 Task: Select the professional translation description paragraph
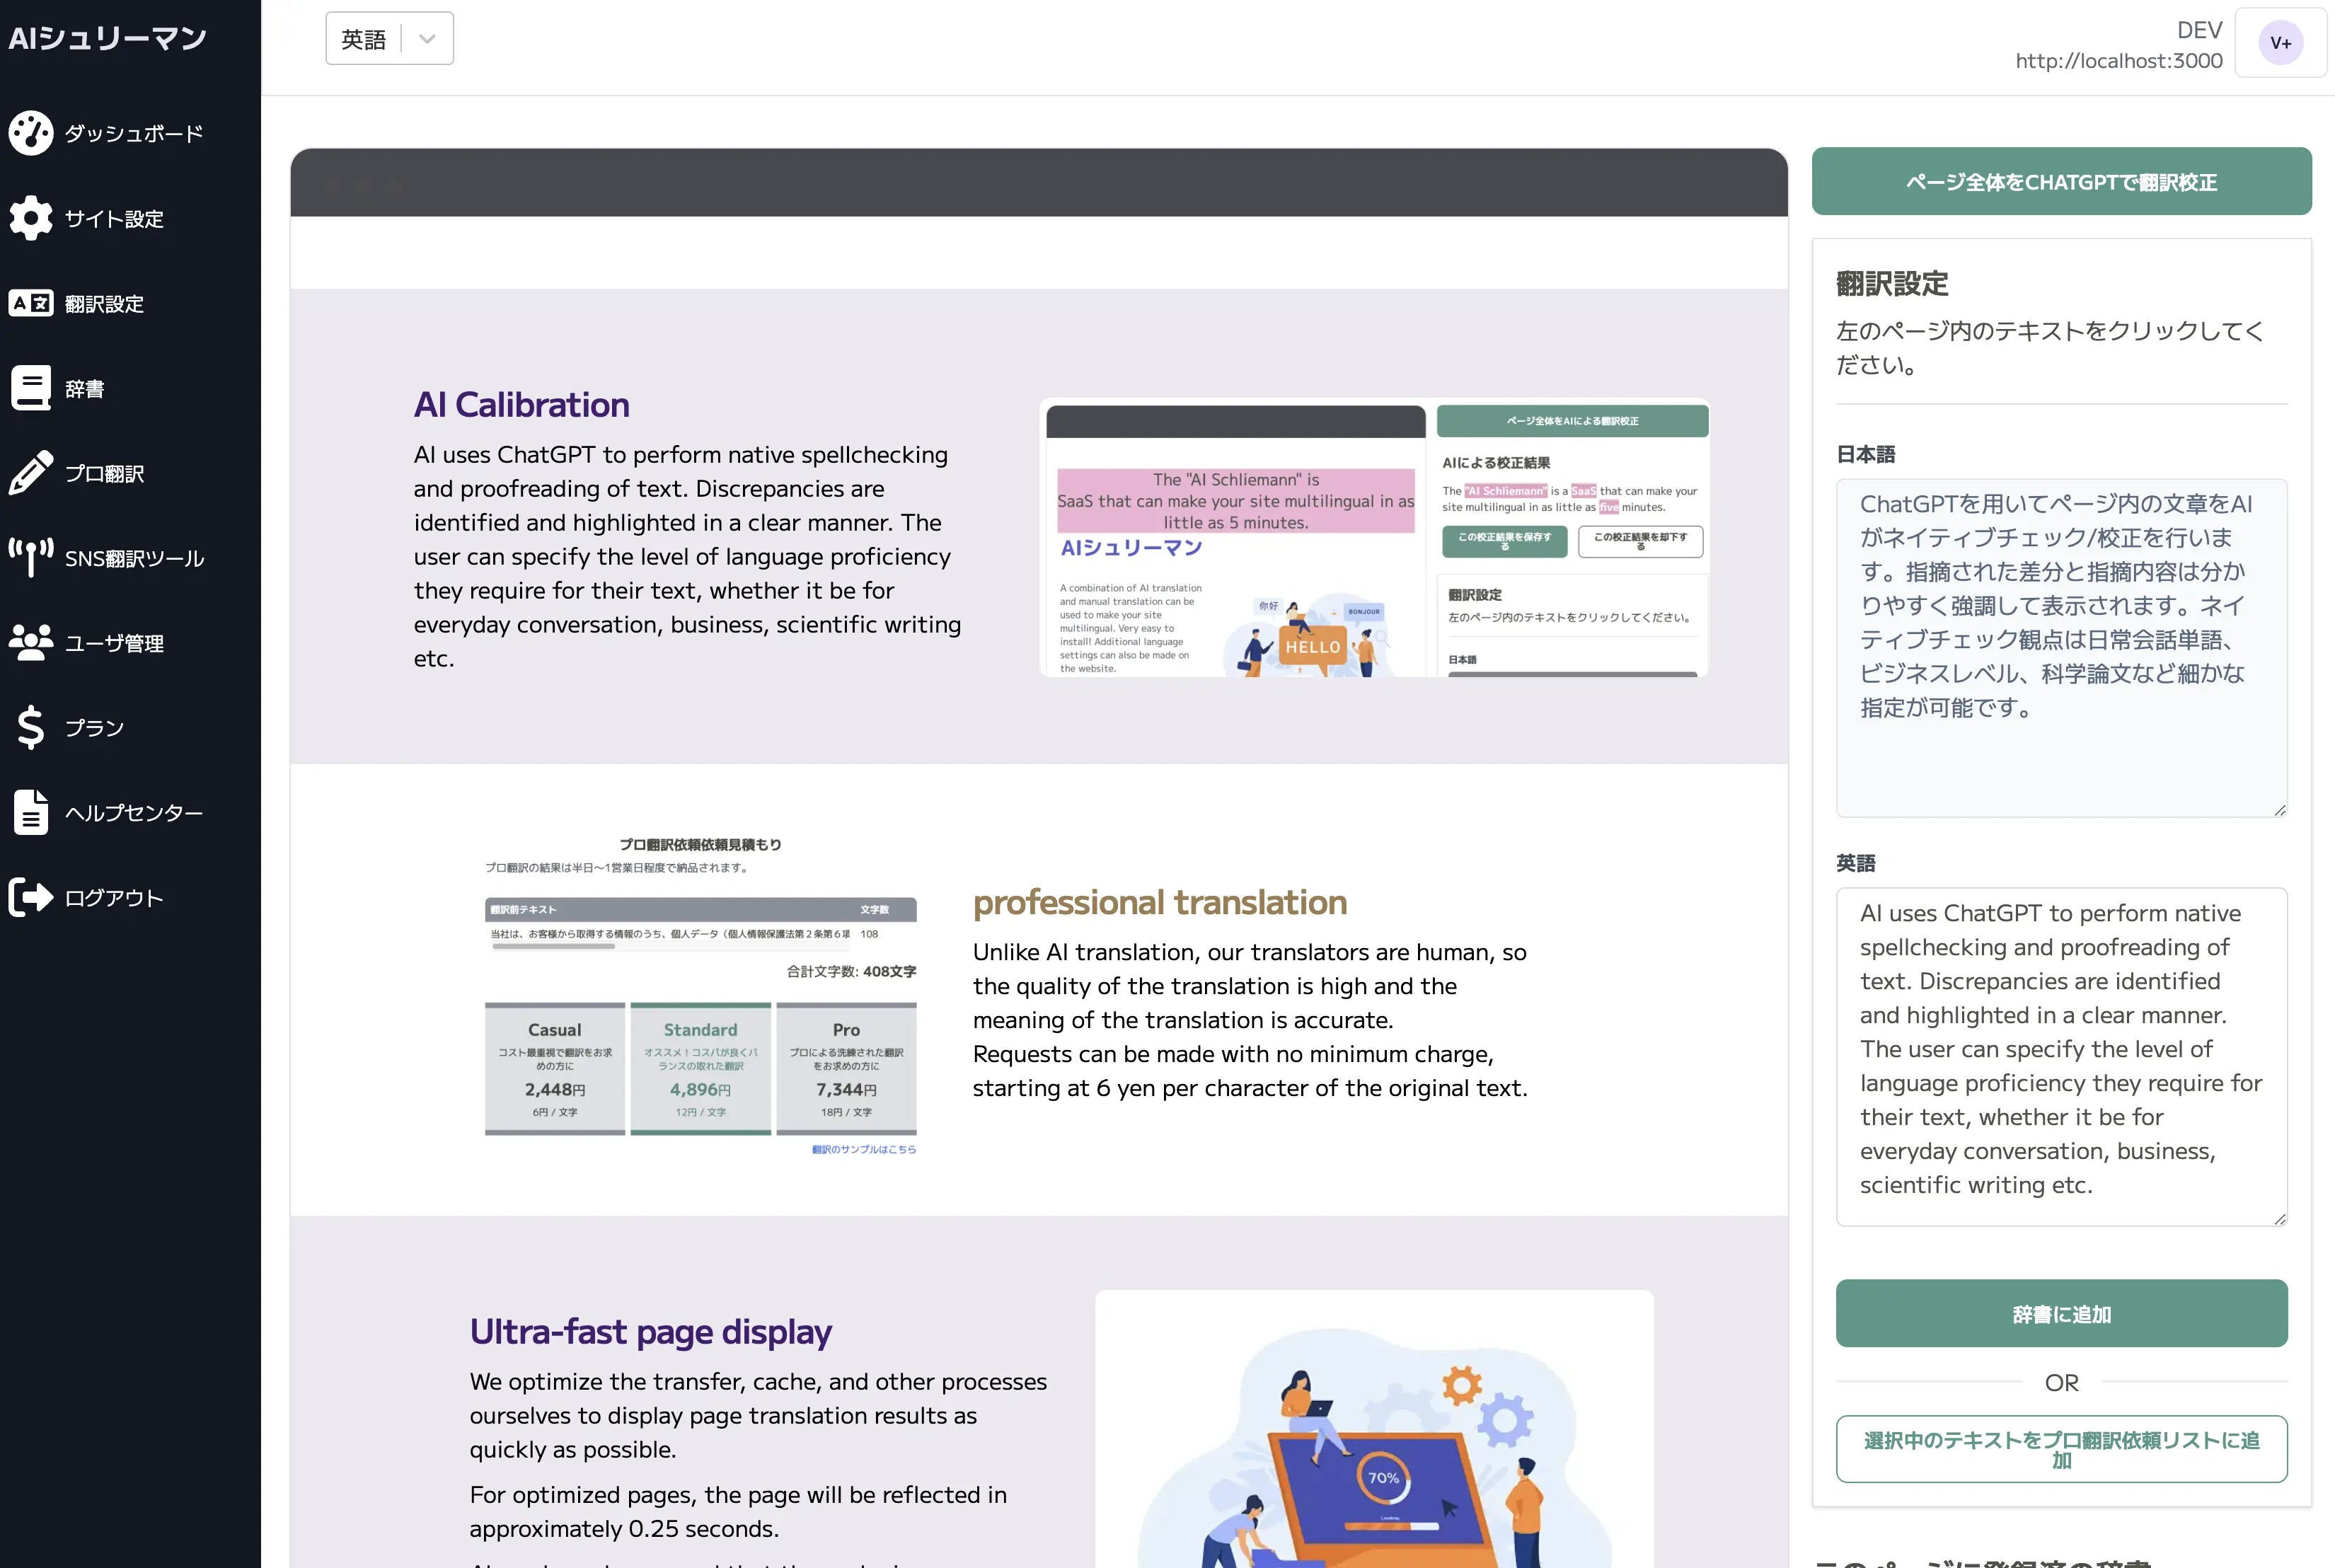tap(1250, 1020)
